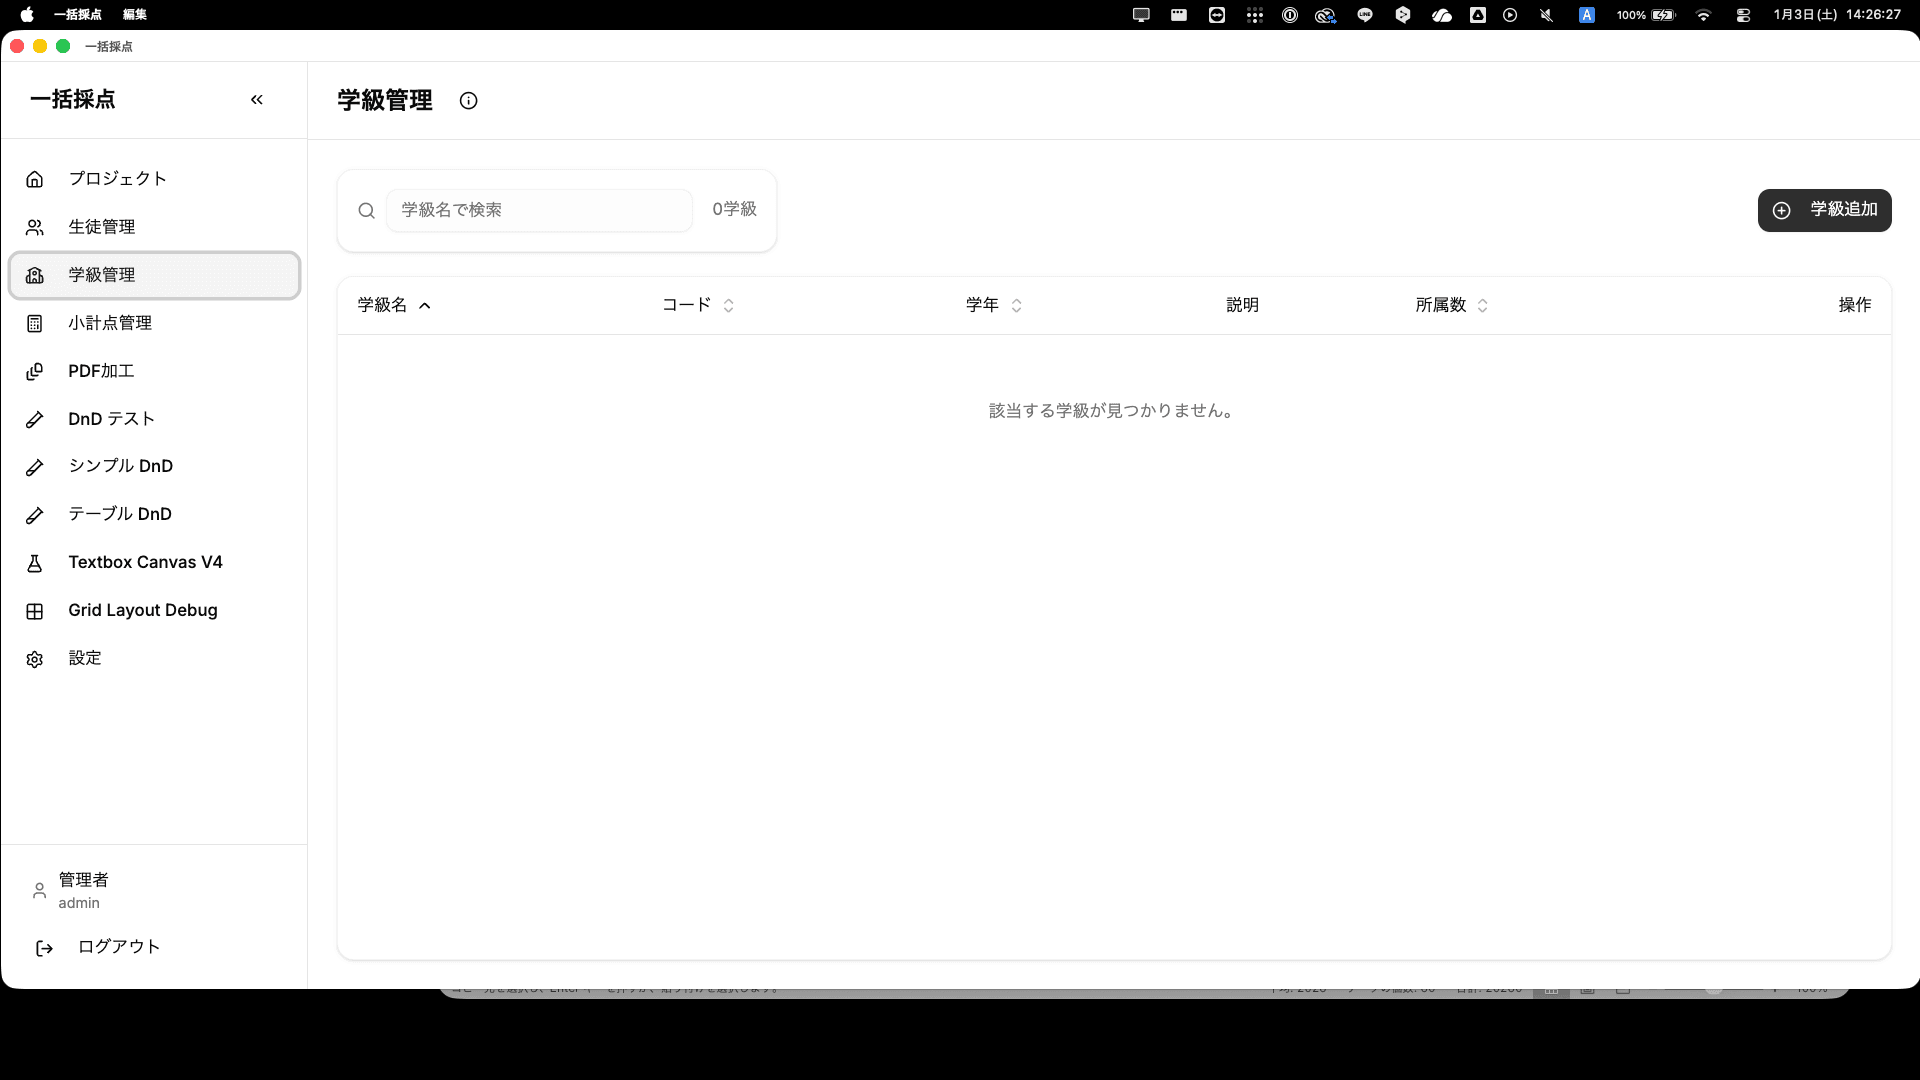This screenshot has width=1920, height=1080.
Task: Open the Textbox Canvas V4 flask icon
Action: 35,562
